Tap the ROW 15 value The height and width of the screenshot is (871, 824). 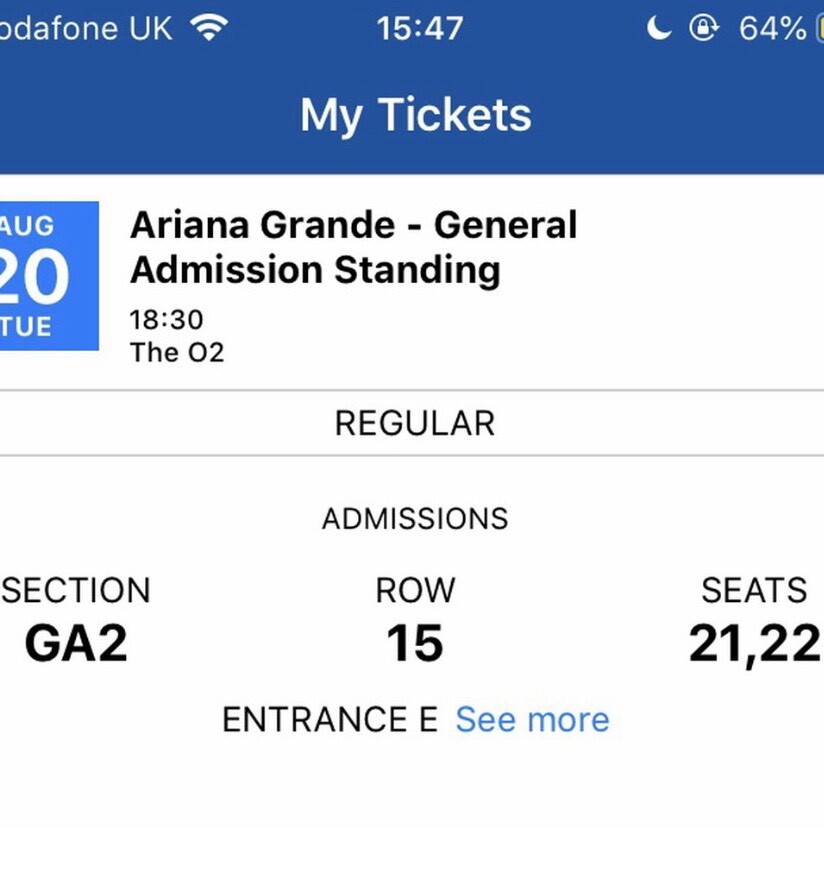[x=414, y=645]
